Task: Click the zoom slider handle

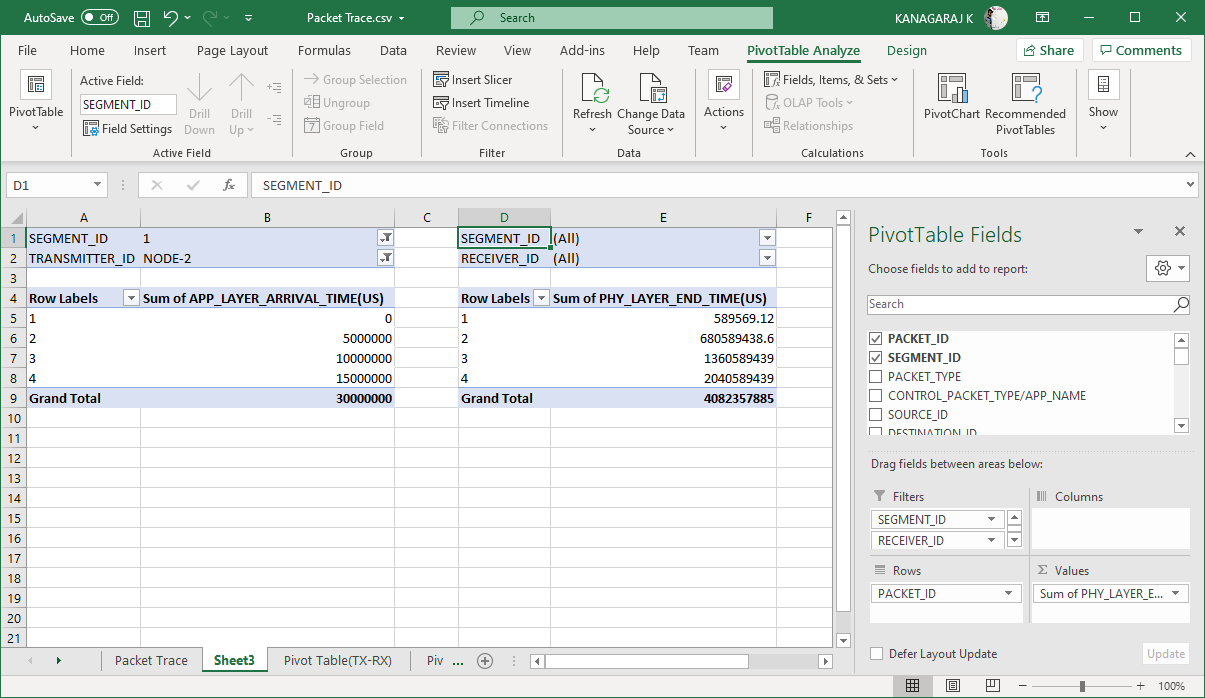Action: [1082, 686]
